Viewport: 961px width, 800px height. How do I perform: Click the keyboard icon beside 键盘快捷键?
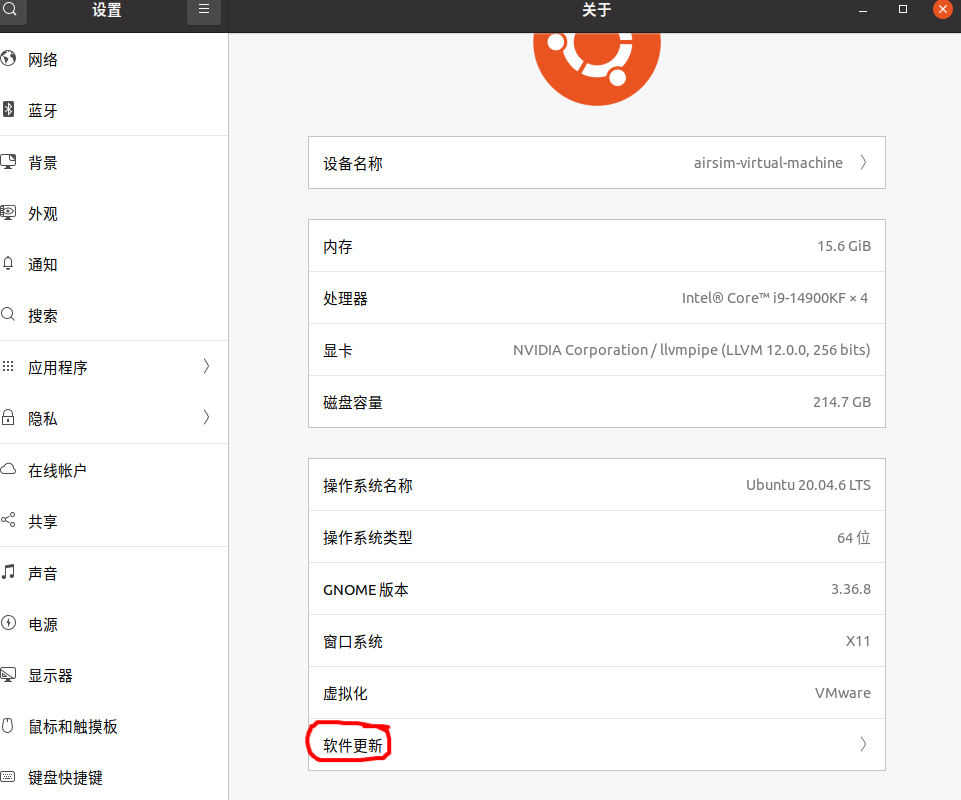pyautogui.click(x=8, y=777)
